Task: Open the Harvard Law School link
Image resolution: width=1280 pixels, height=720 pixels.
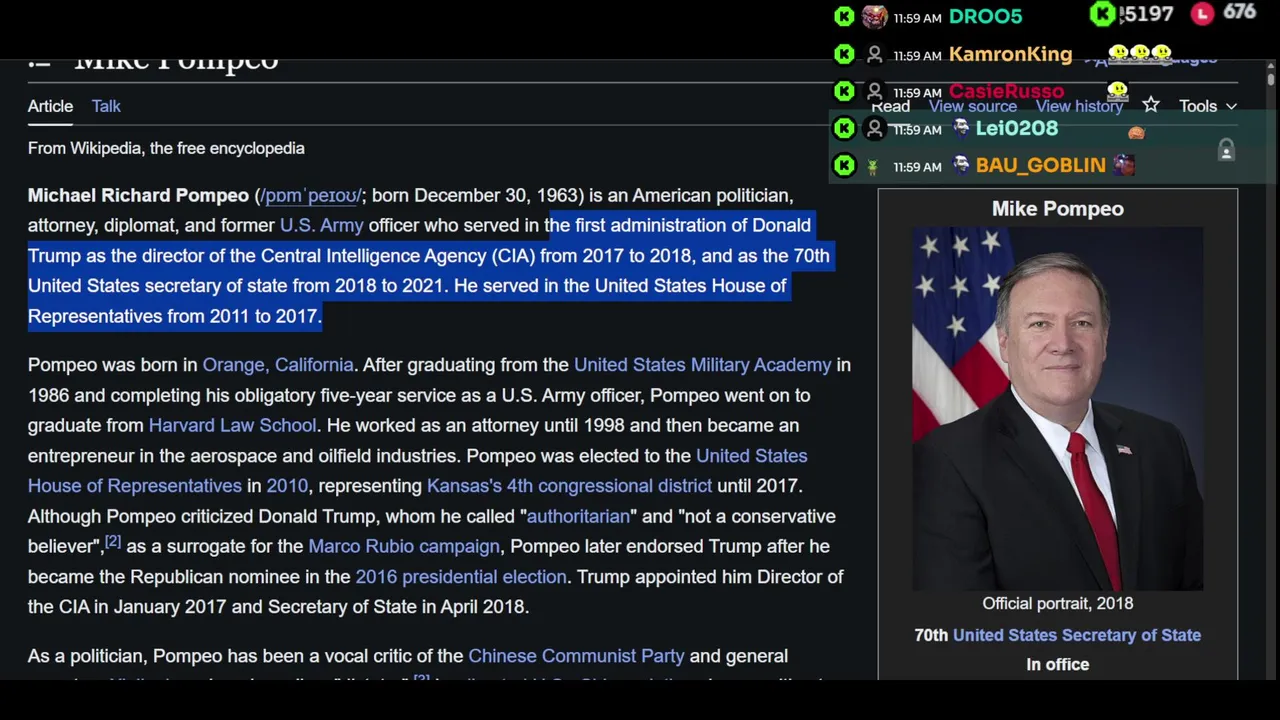Action: tap(232, 425)
